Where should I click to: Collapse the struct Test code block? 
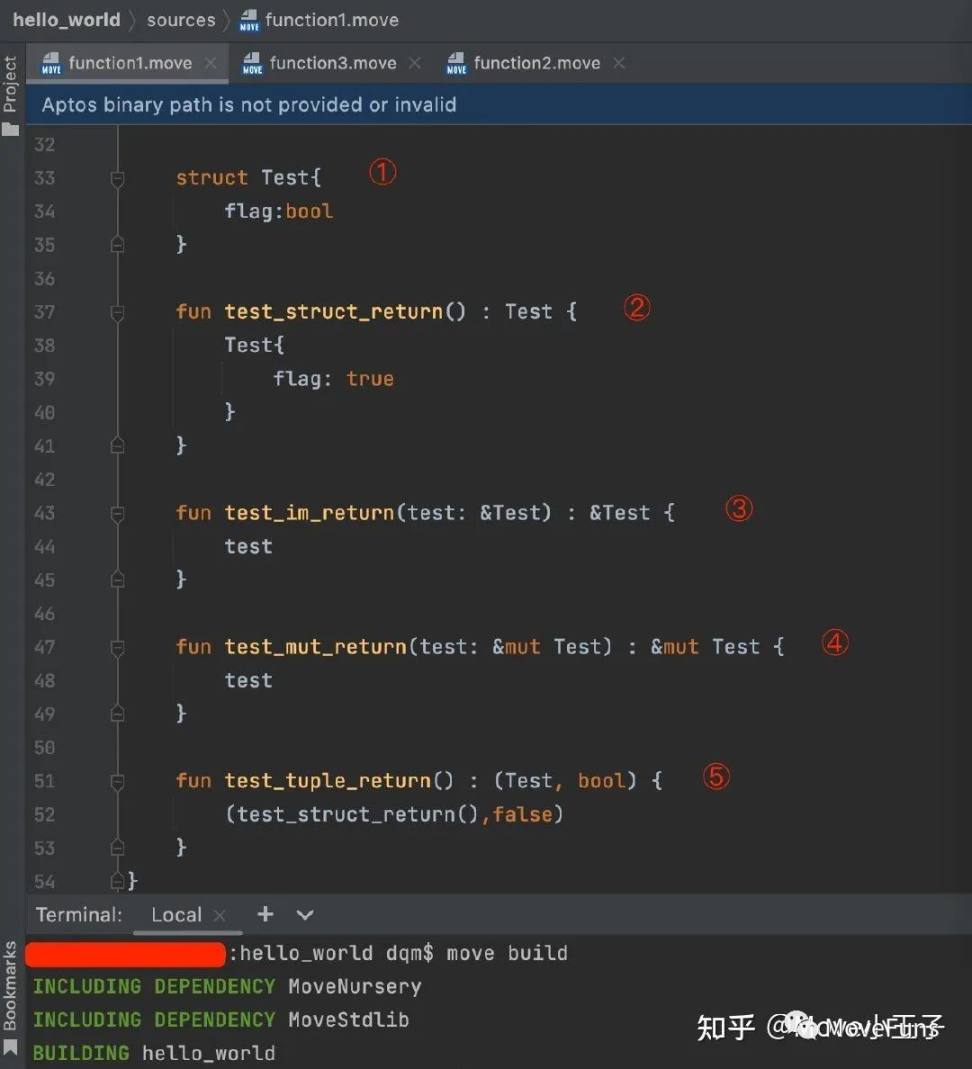tap(117, 178)
